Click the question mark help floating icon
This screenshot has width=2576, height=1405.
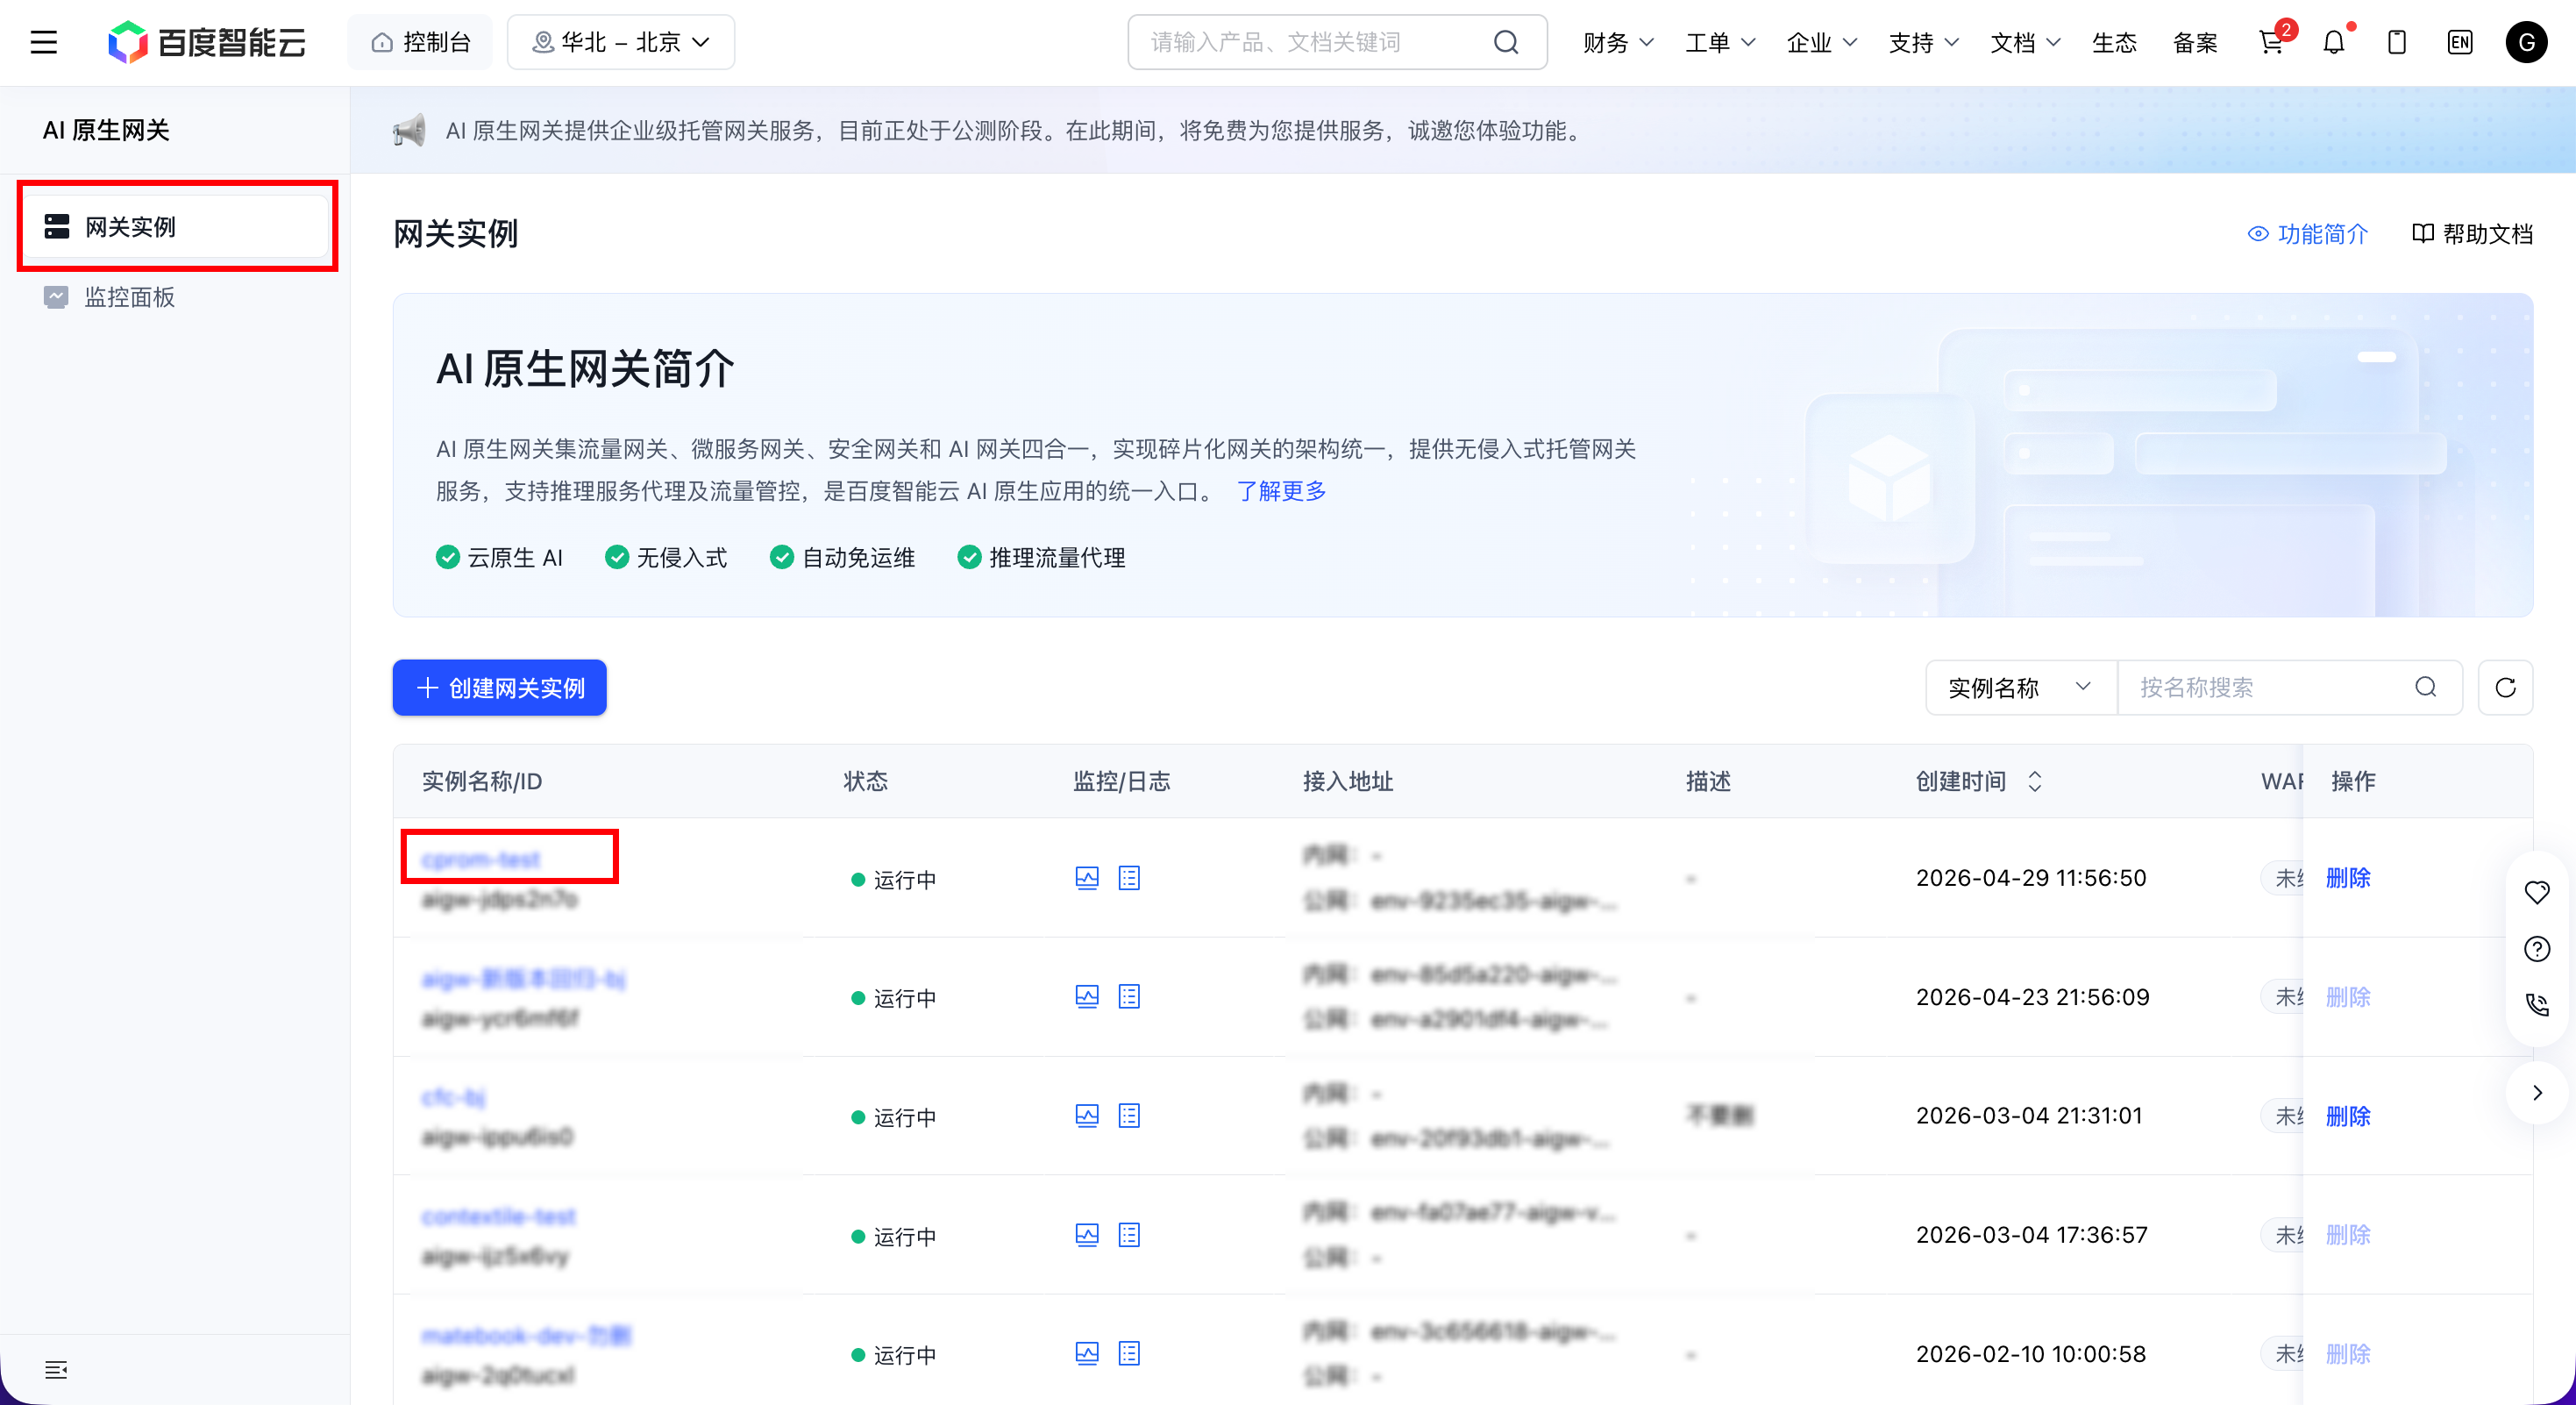(x=2537, y=949)
